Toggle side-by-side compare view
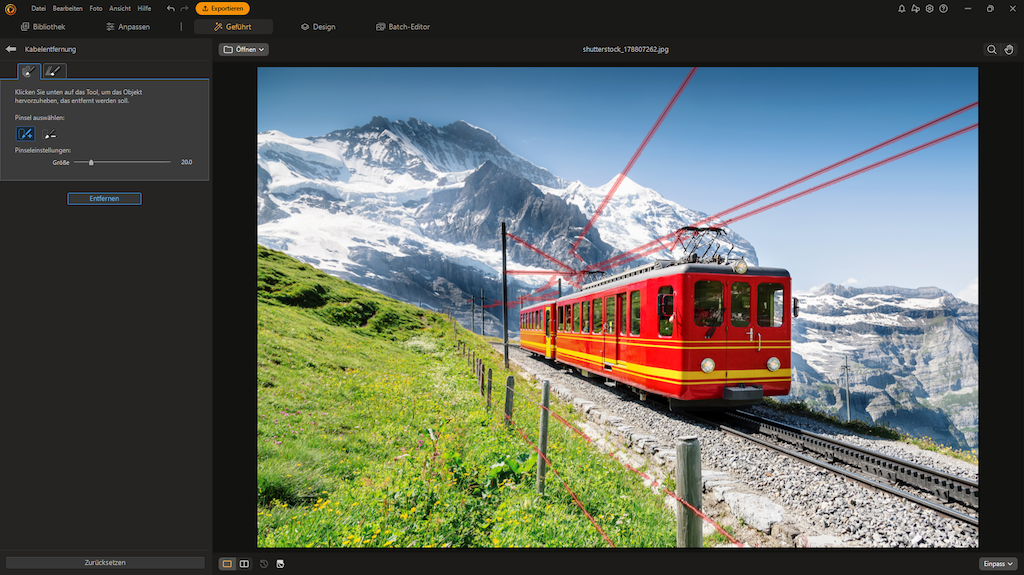The height and width of the screenshot is (575, 1024). coord(244,564)
